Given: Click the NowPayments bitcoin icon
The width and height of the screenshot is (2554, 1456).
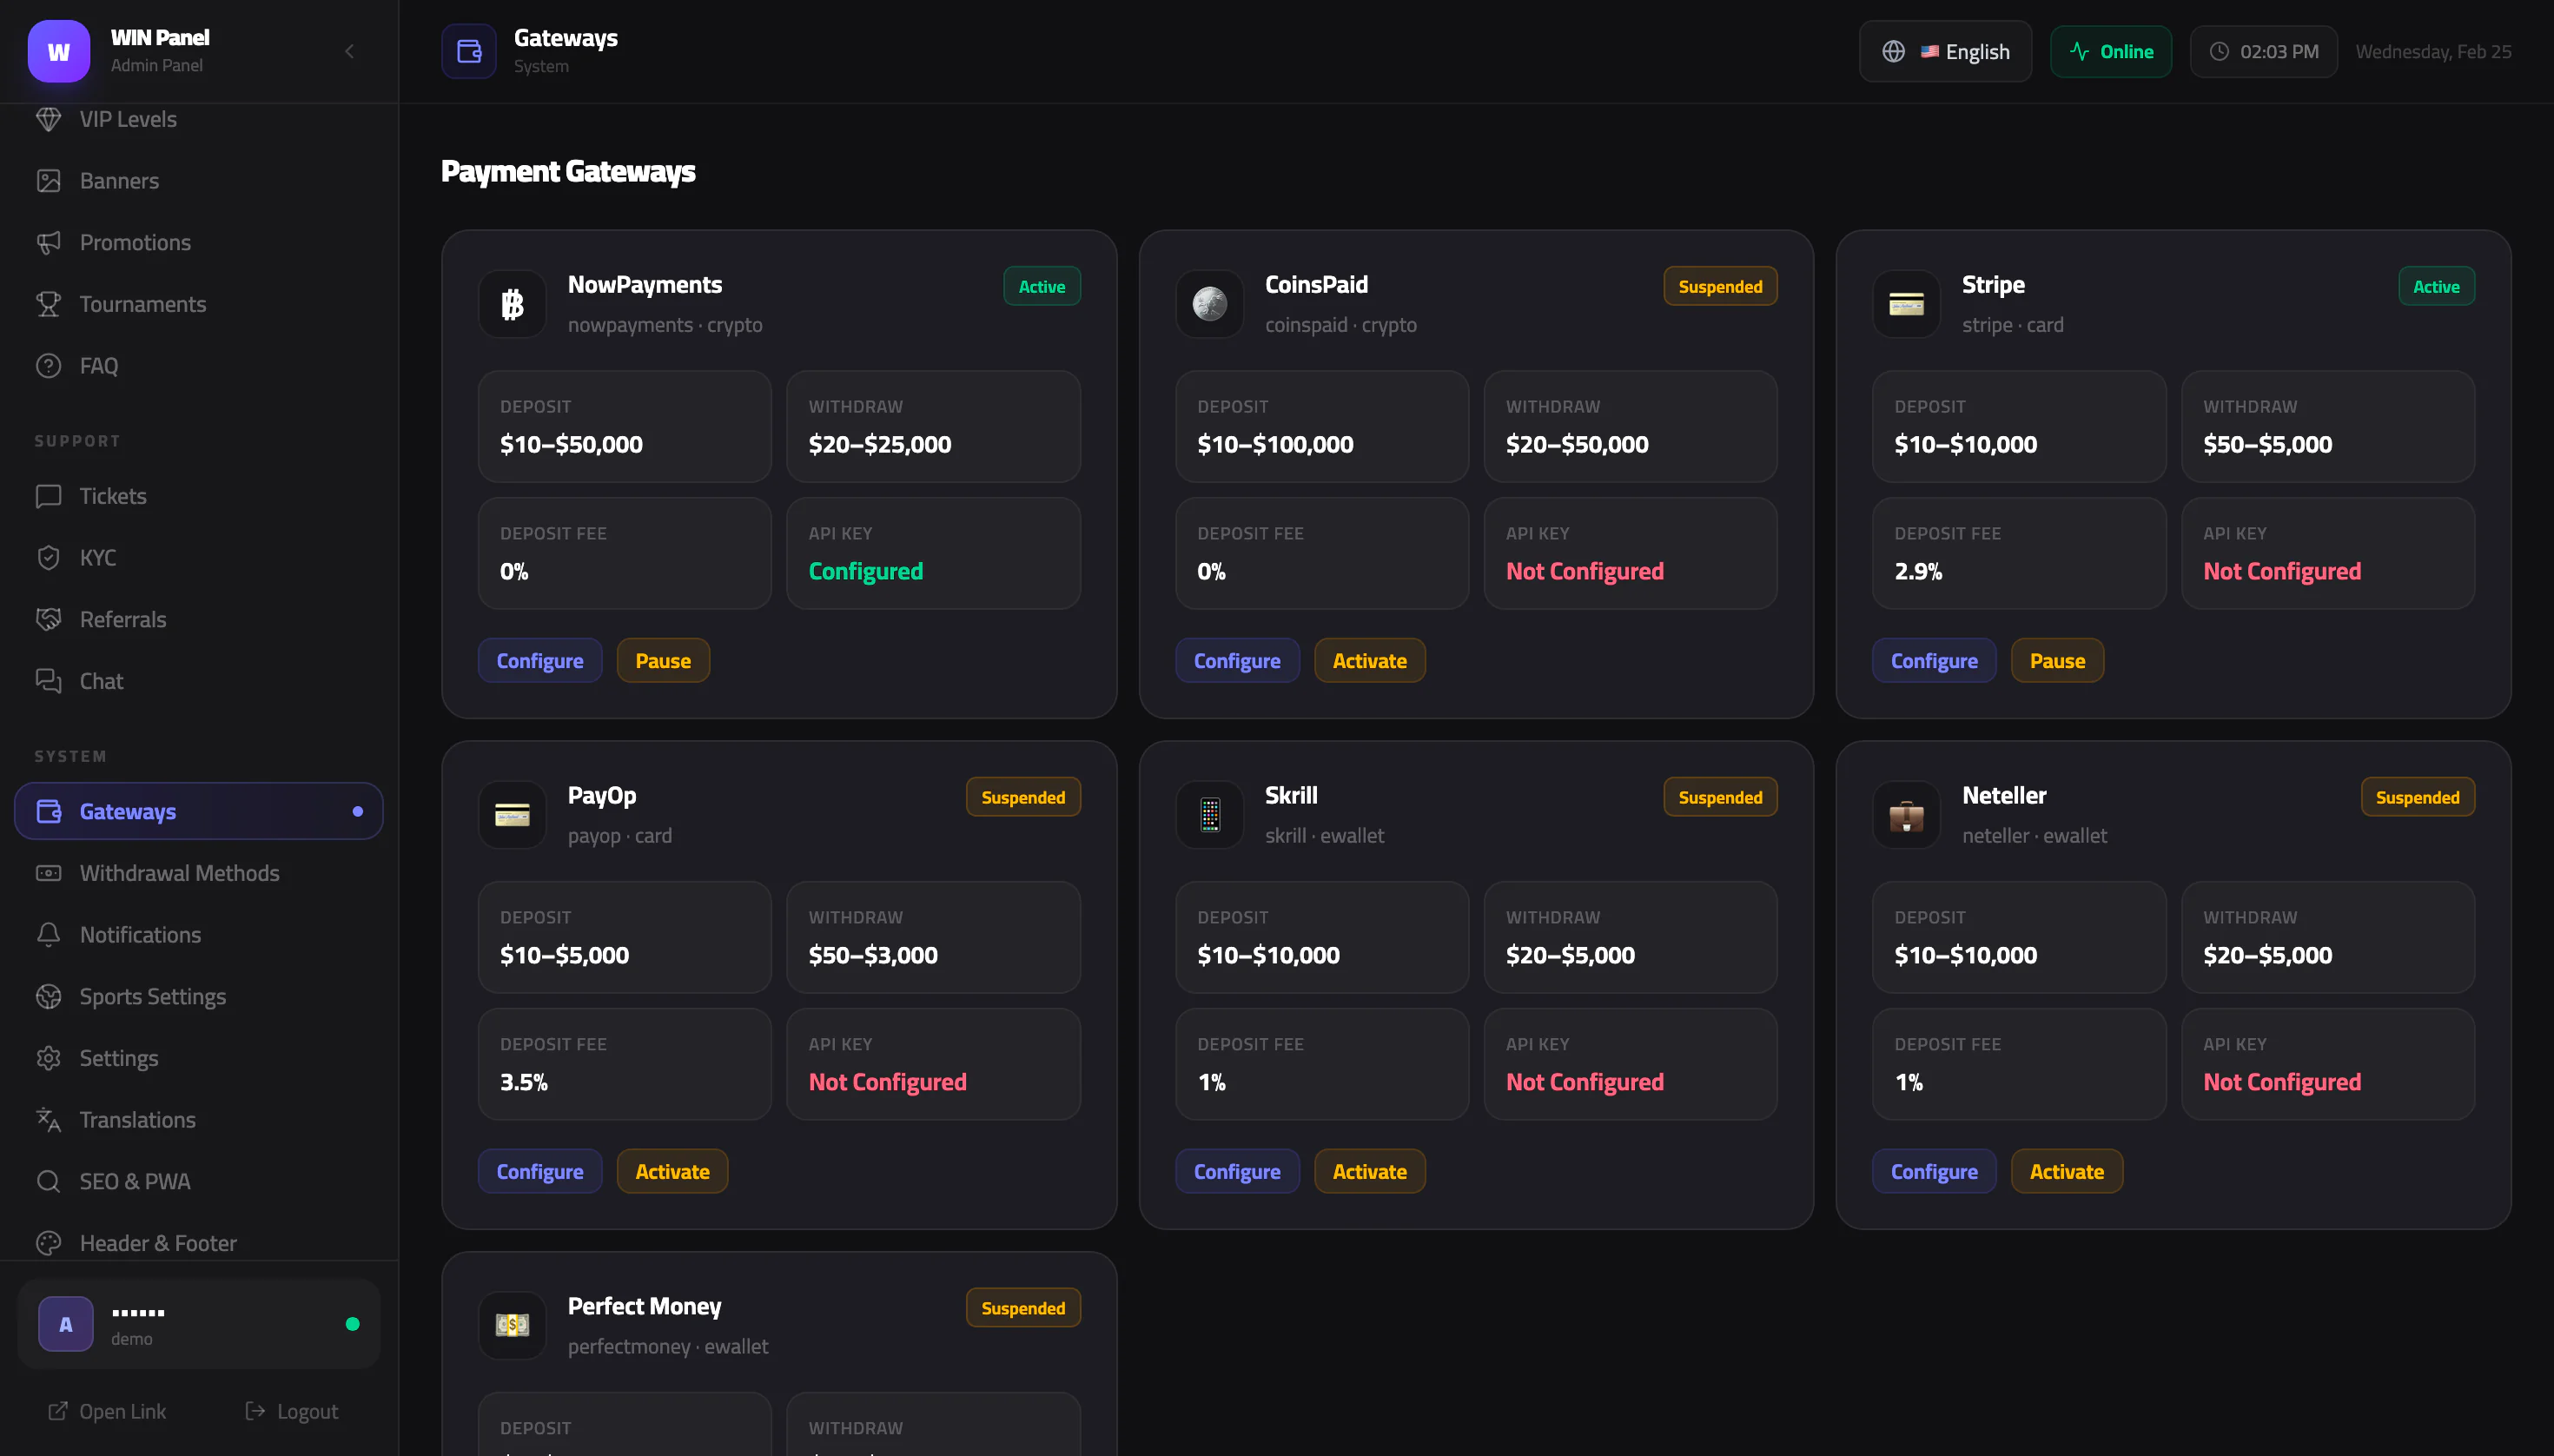Looking at the screenshot, I should click(x=512, y=304).
